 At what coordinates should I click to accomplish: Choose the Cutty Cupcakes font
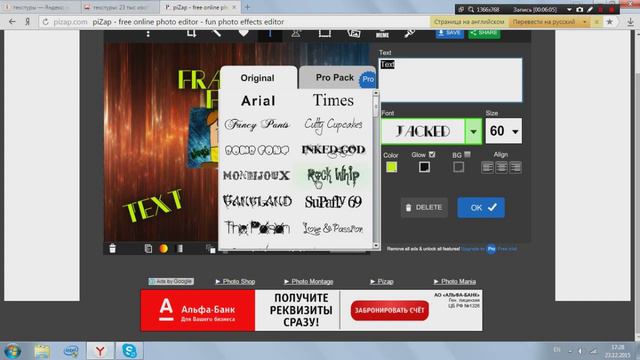333,124
